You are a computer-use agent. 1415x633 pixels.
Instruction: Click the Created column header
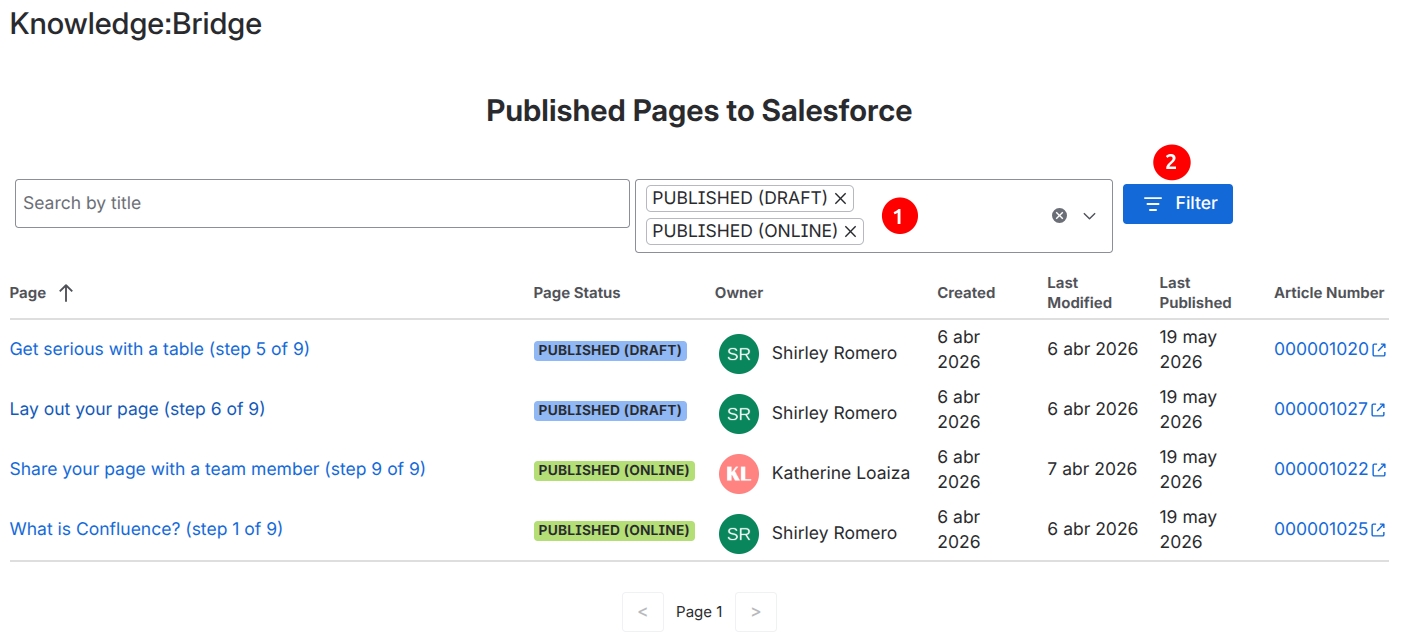point(966,293)
